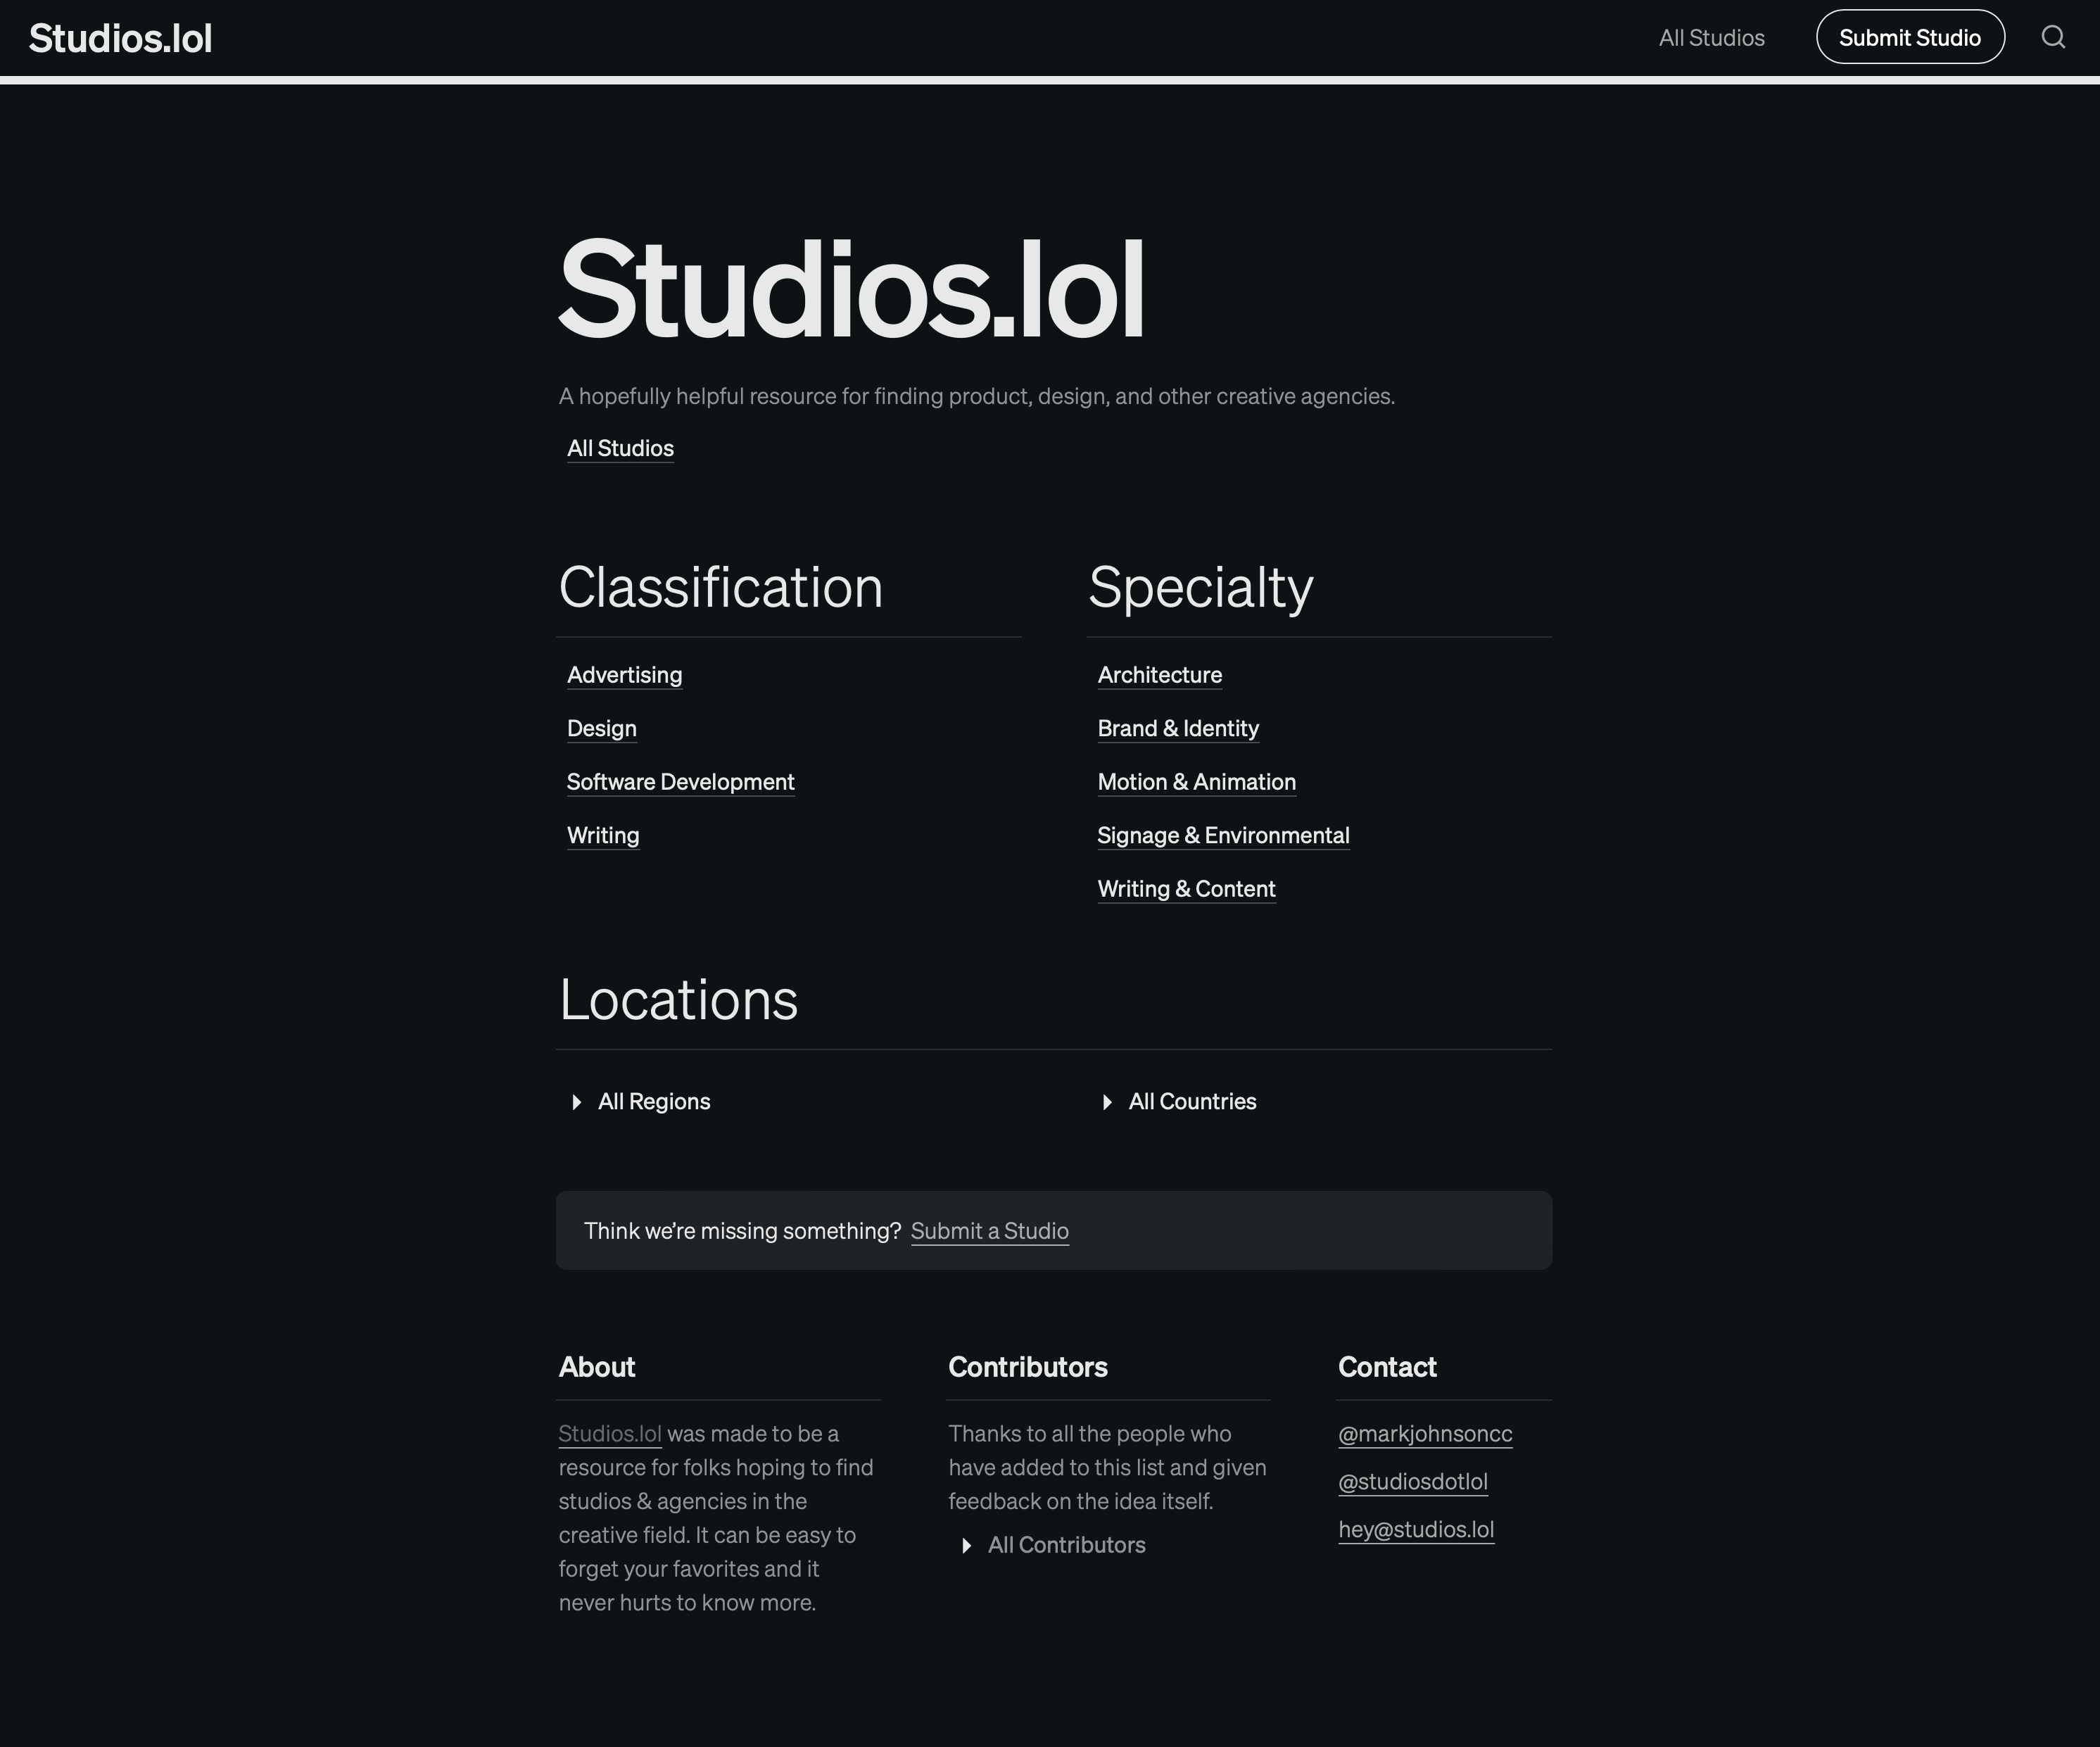Select the Design classification

coord(601,728)
